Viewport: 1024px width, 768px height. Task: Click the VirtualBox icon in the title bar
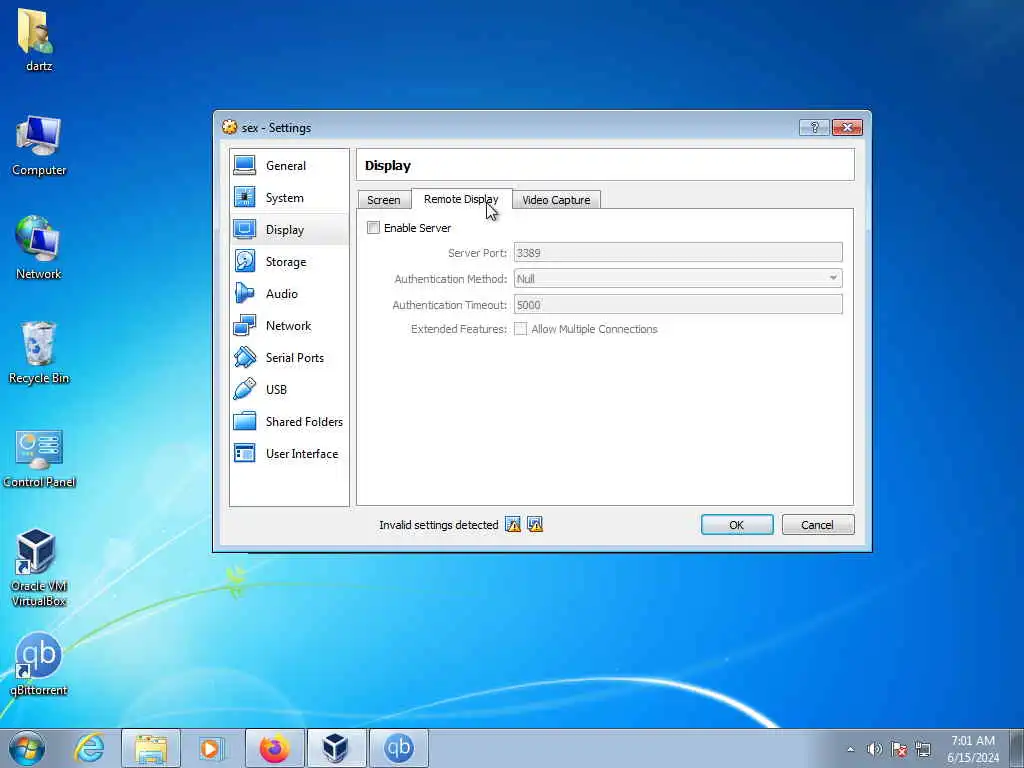(229, 127)
